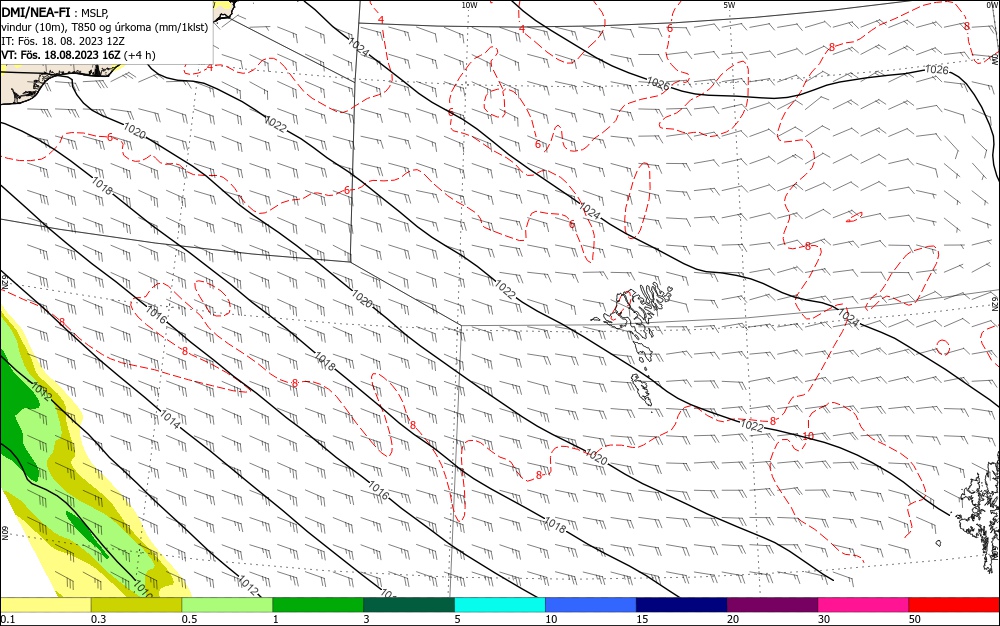Image resolution: width=1000 pixels, height=626 pixels.
Task: Pick the dark green 3 mm legend swatch
Action: 409,605
